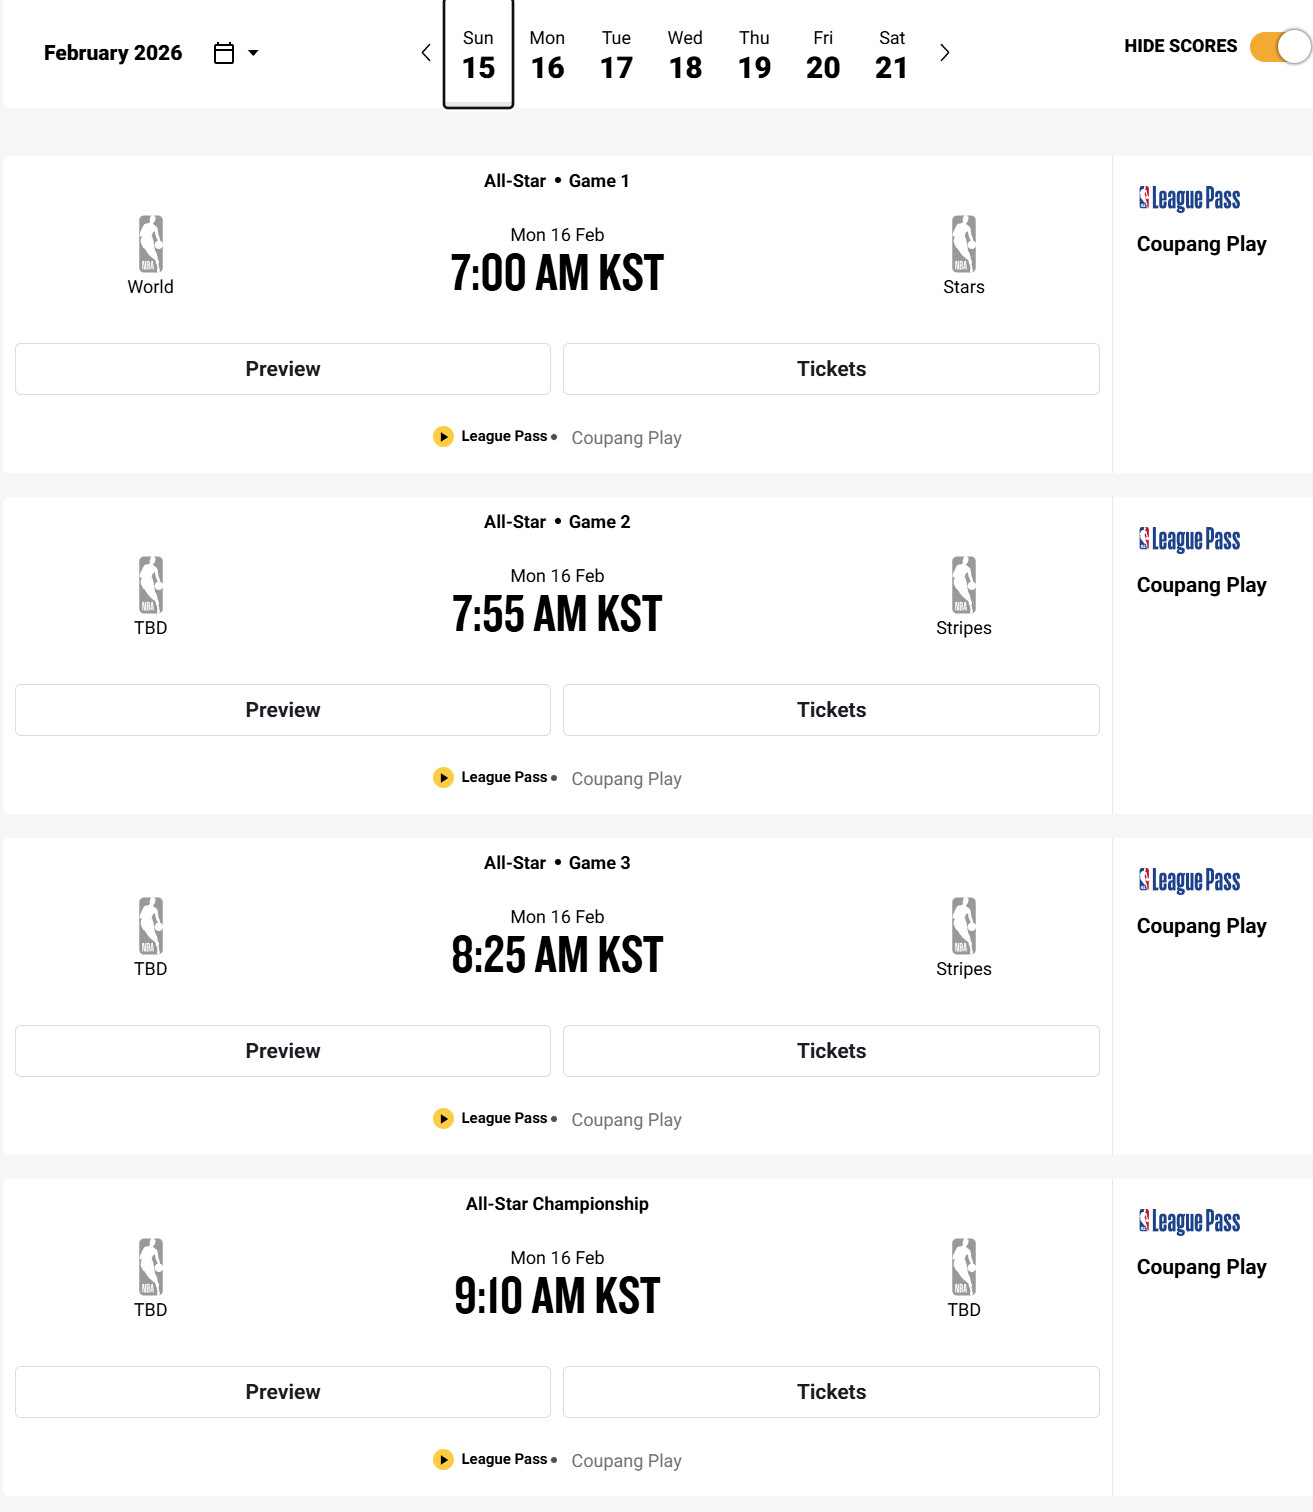This screenshot has height=1512, width=1313.
Task: Click the Stars team logo in Game 1
Action: pos(963,244)
